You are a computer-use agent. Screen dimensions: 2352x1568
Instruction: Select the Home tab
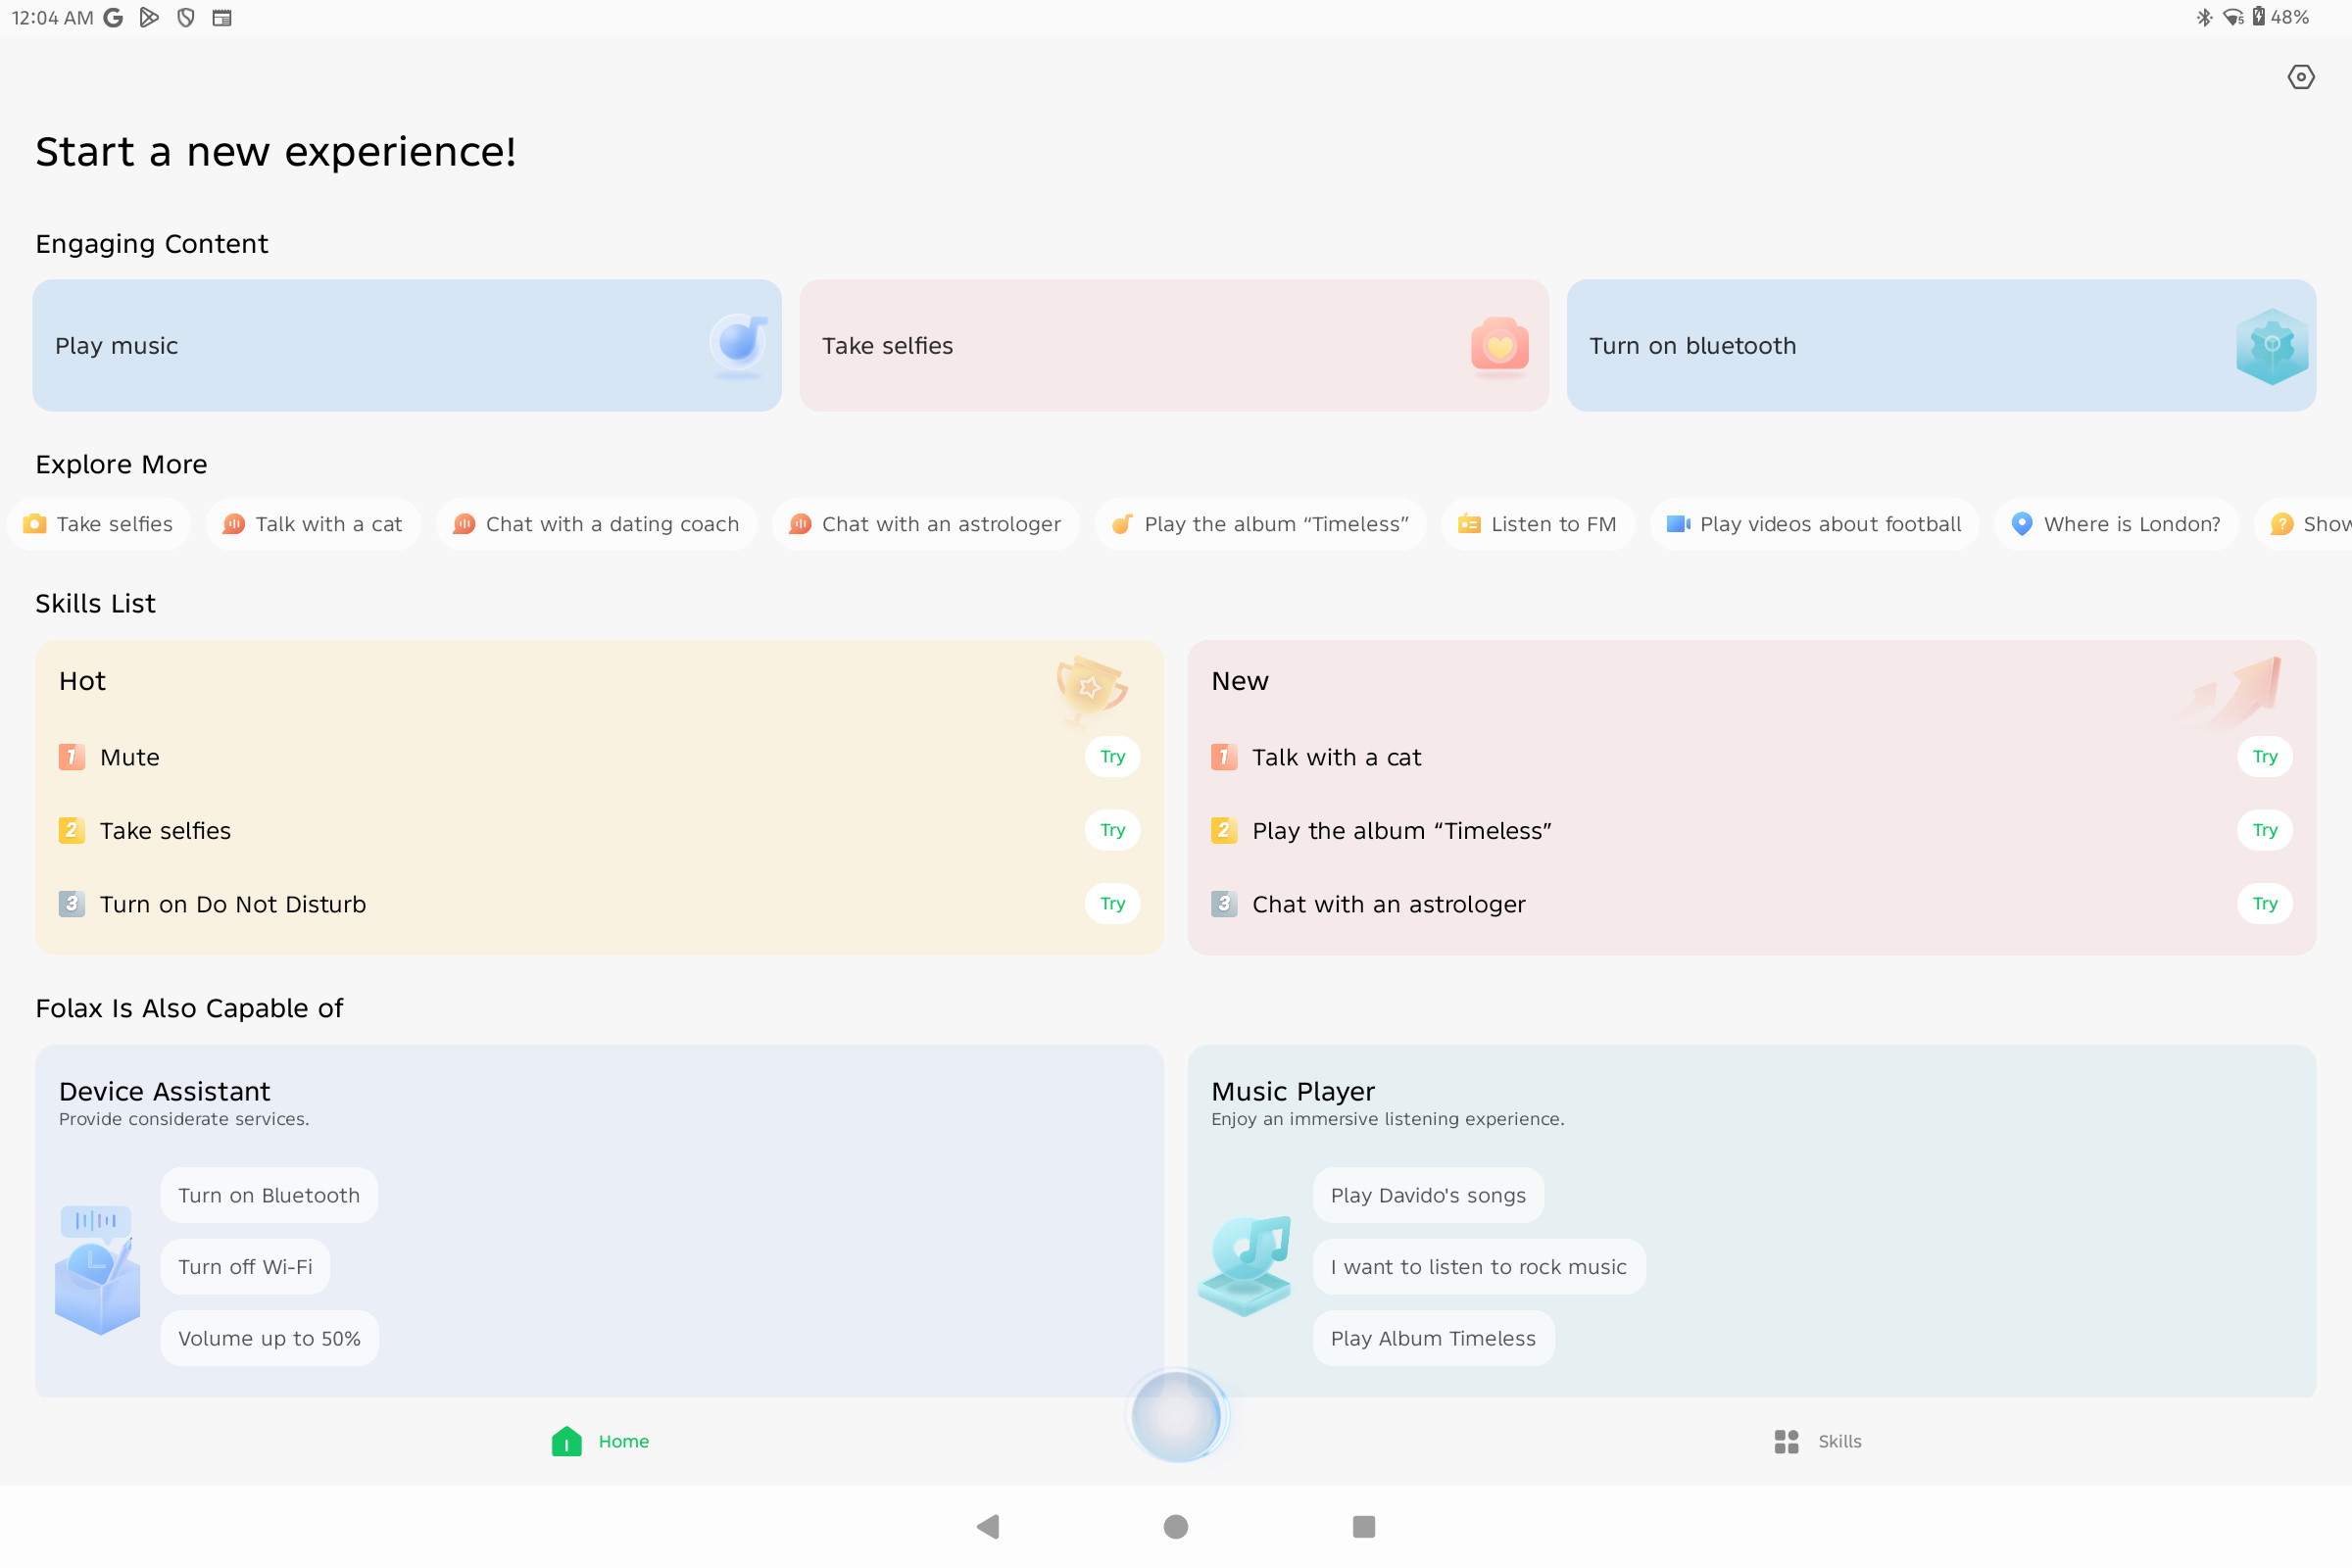pos(600,1441)
